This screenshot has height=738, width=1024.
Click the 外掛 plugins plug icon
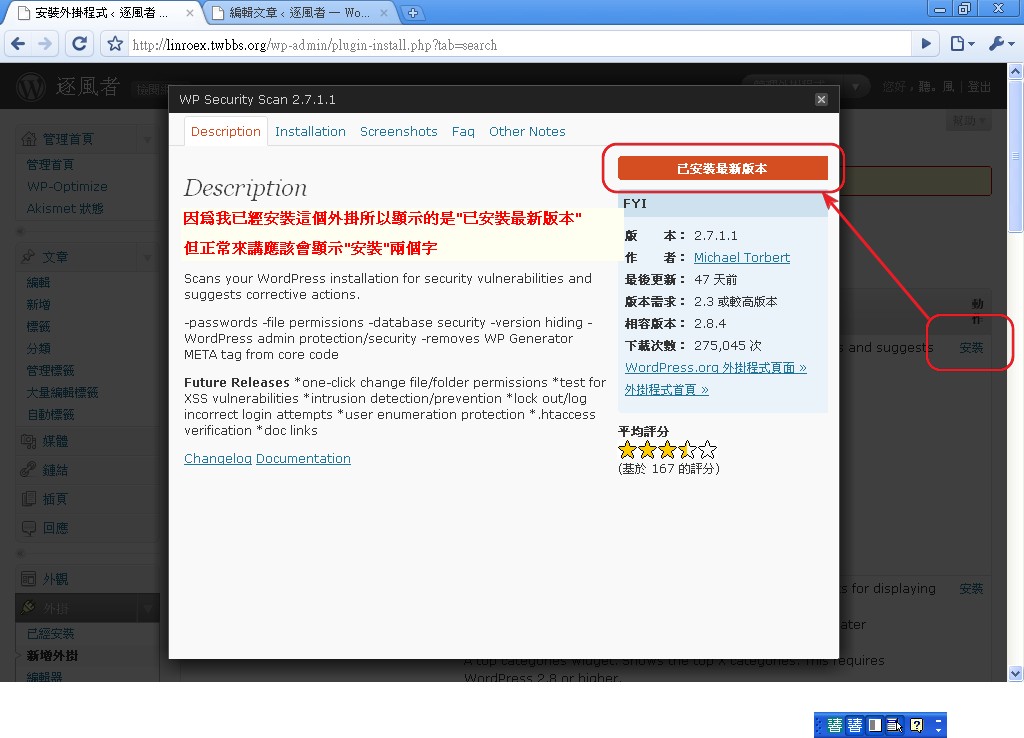[29, 607]
